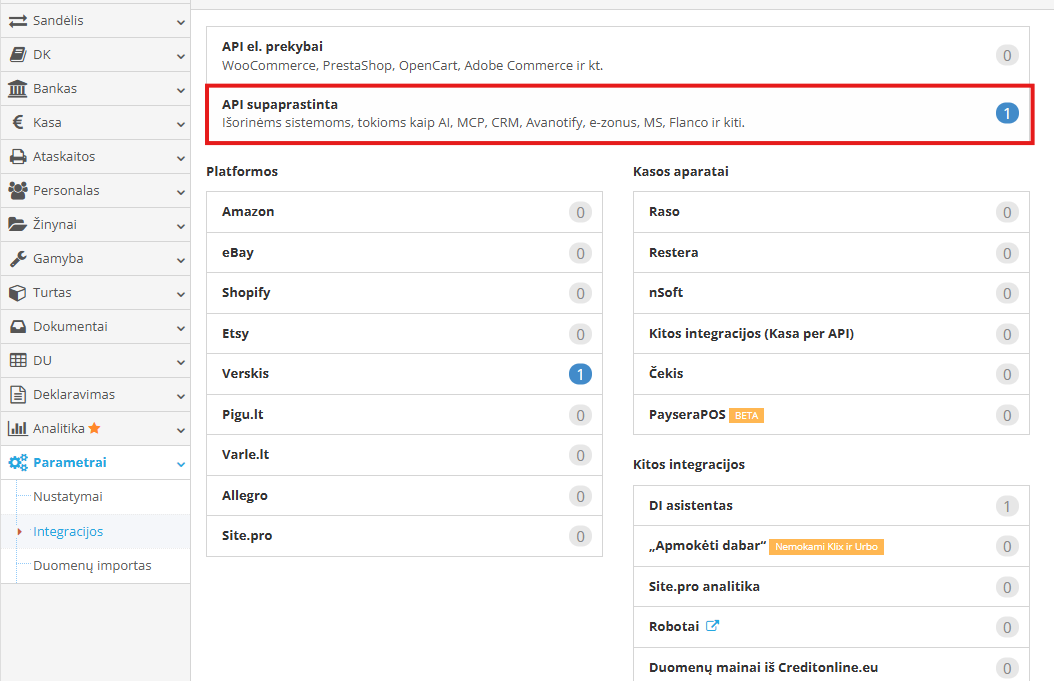
Task: Expand the Deklaravimas menu chevron
Action: (x=181, y=396)
